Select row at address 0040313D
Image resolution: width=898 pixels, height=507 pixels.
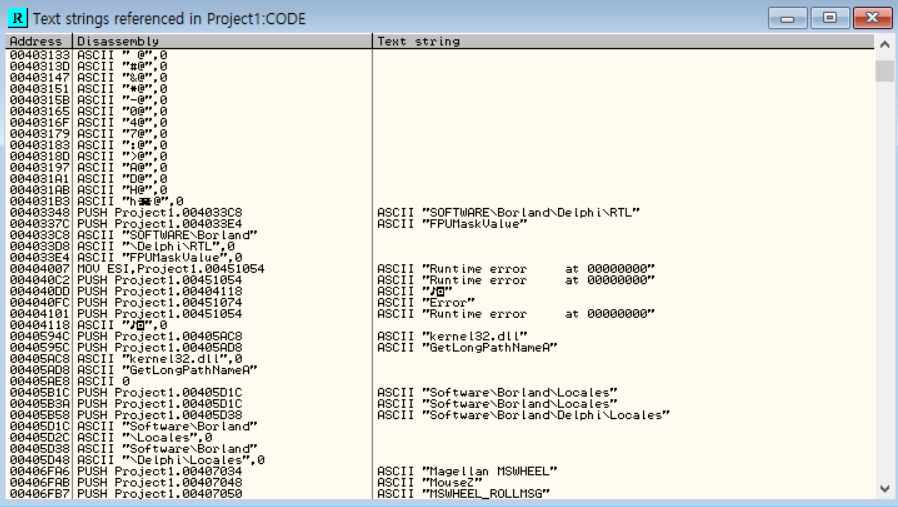(440, 66)
